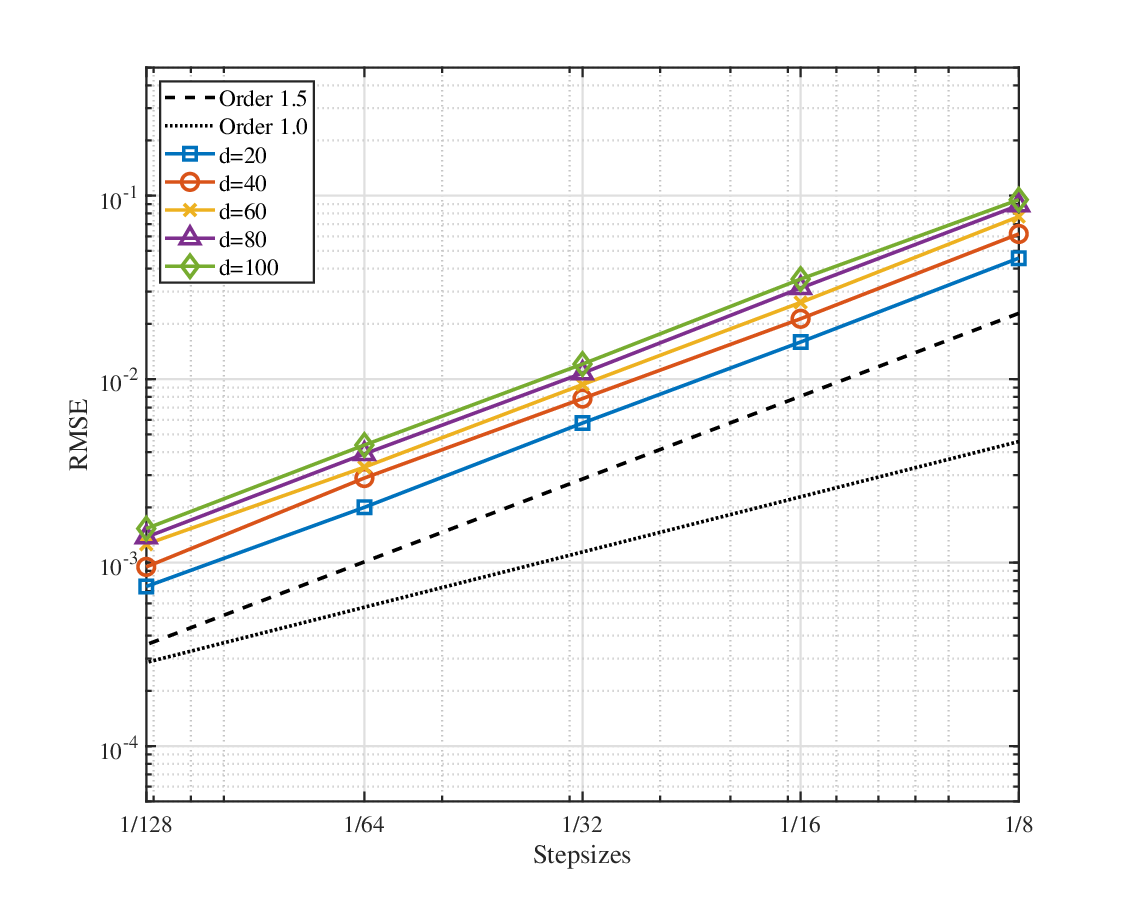Screen dimensions: 1125x900
Task: Select the blue square marker at stepsize 1/32
Action: click(583, 423)
